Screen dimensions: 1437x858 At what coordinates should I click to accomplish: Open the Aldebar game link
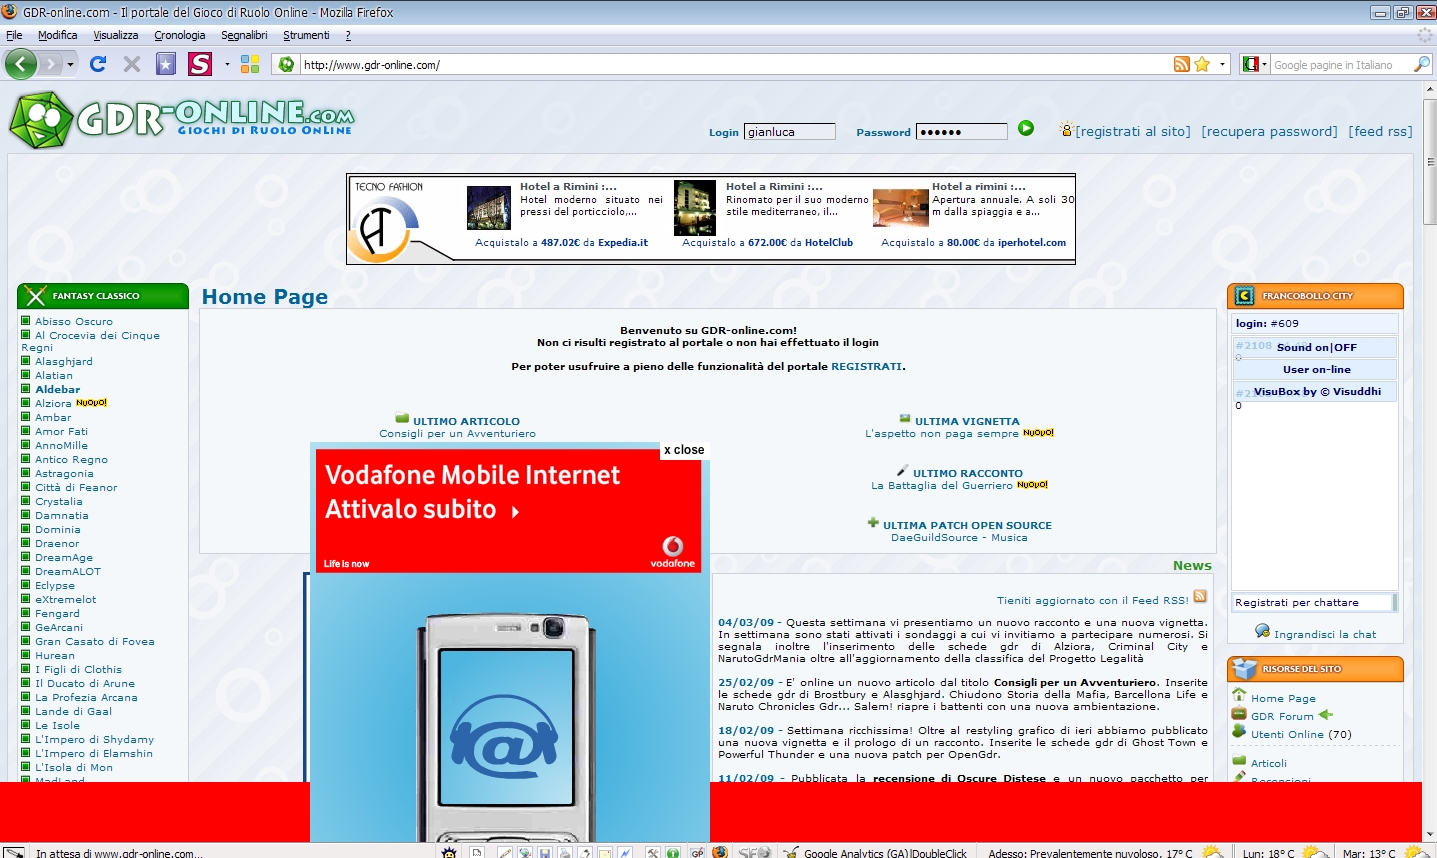click(58, 389)
